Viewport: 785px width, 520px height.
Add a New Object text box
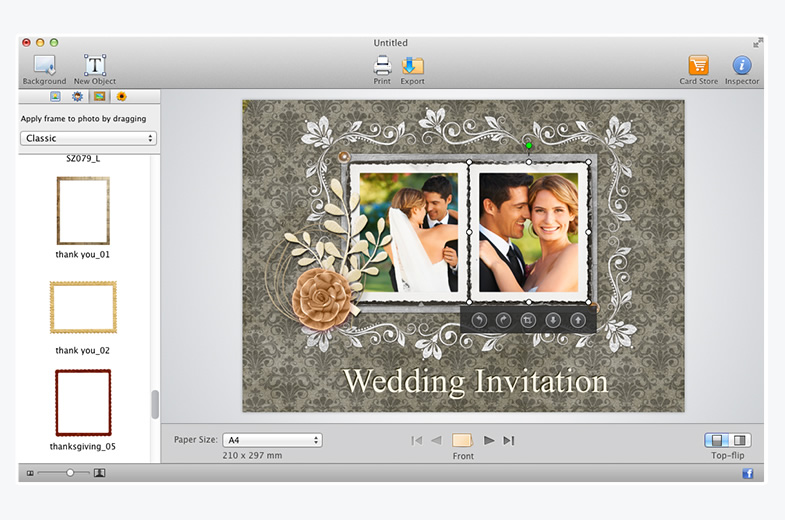(95, 66)
